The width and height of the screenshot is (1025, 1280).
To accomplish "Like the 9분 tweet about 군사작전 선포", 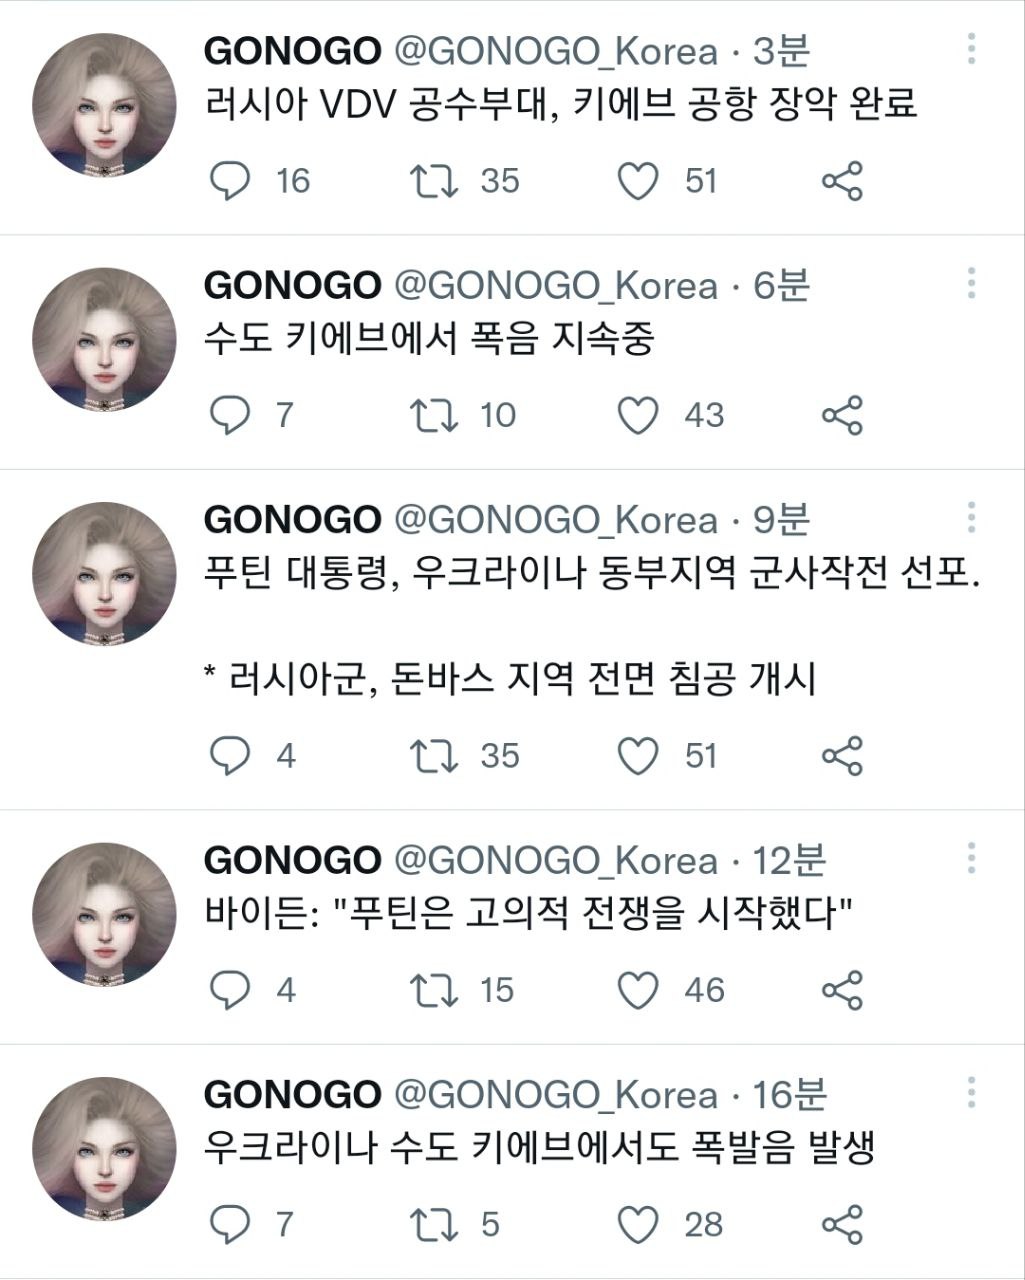I will pos(638,755).
